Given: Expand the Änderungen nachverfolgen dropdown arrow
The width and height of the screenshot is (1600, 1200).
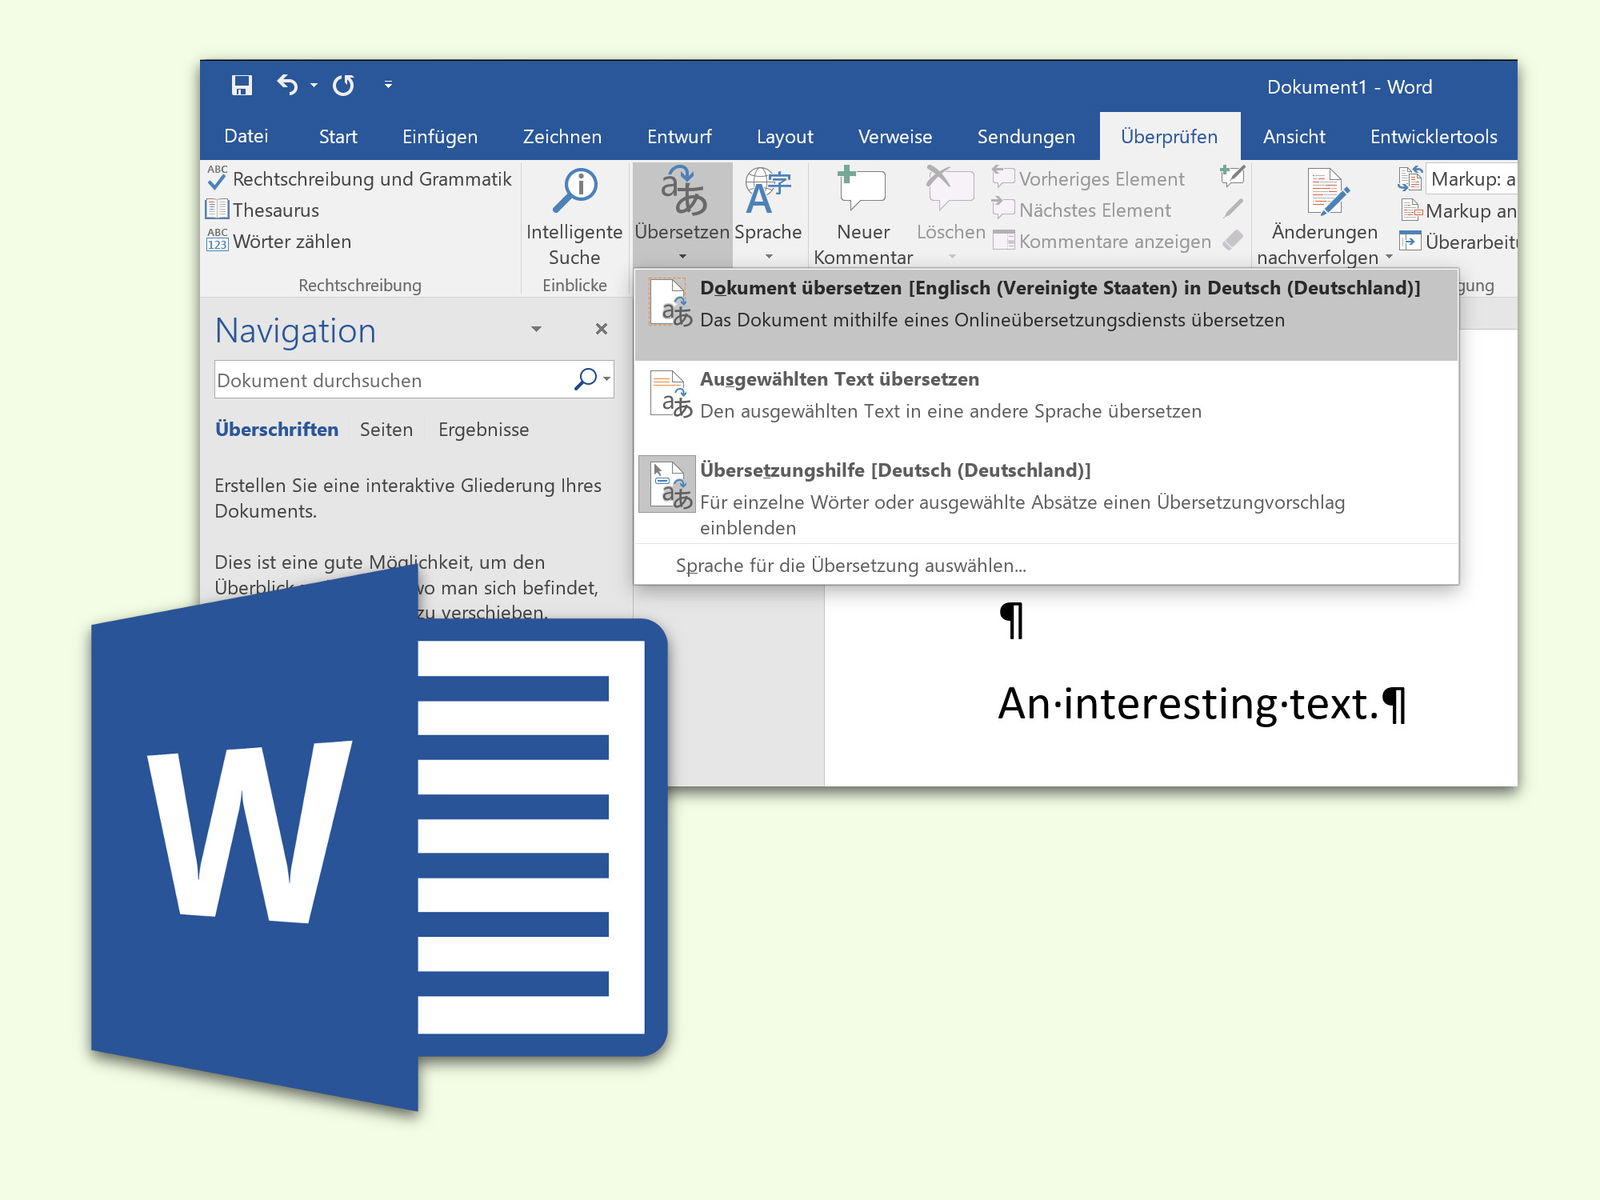Looking at the screenshot, I should pyautogui.click(x=1389, y=257).
